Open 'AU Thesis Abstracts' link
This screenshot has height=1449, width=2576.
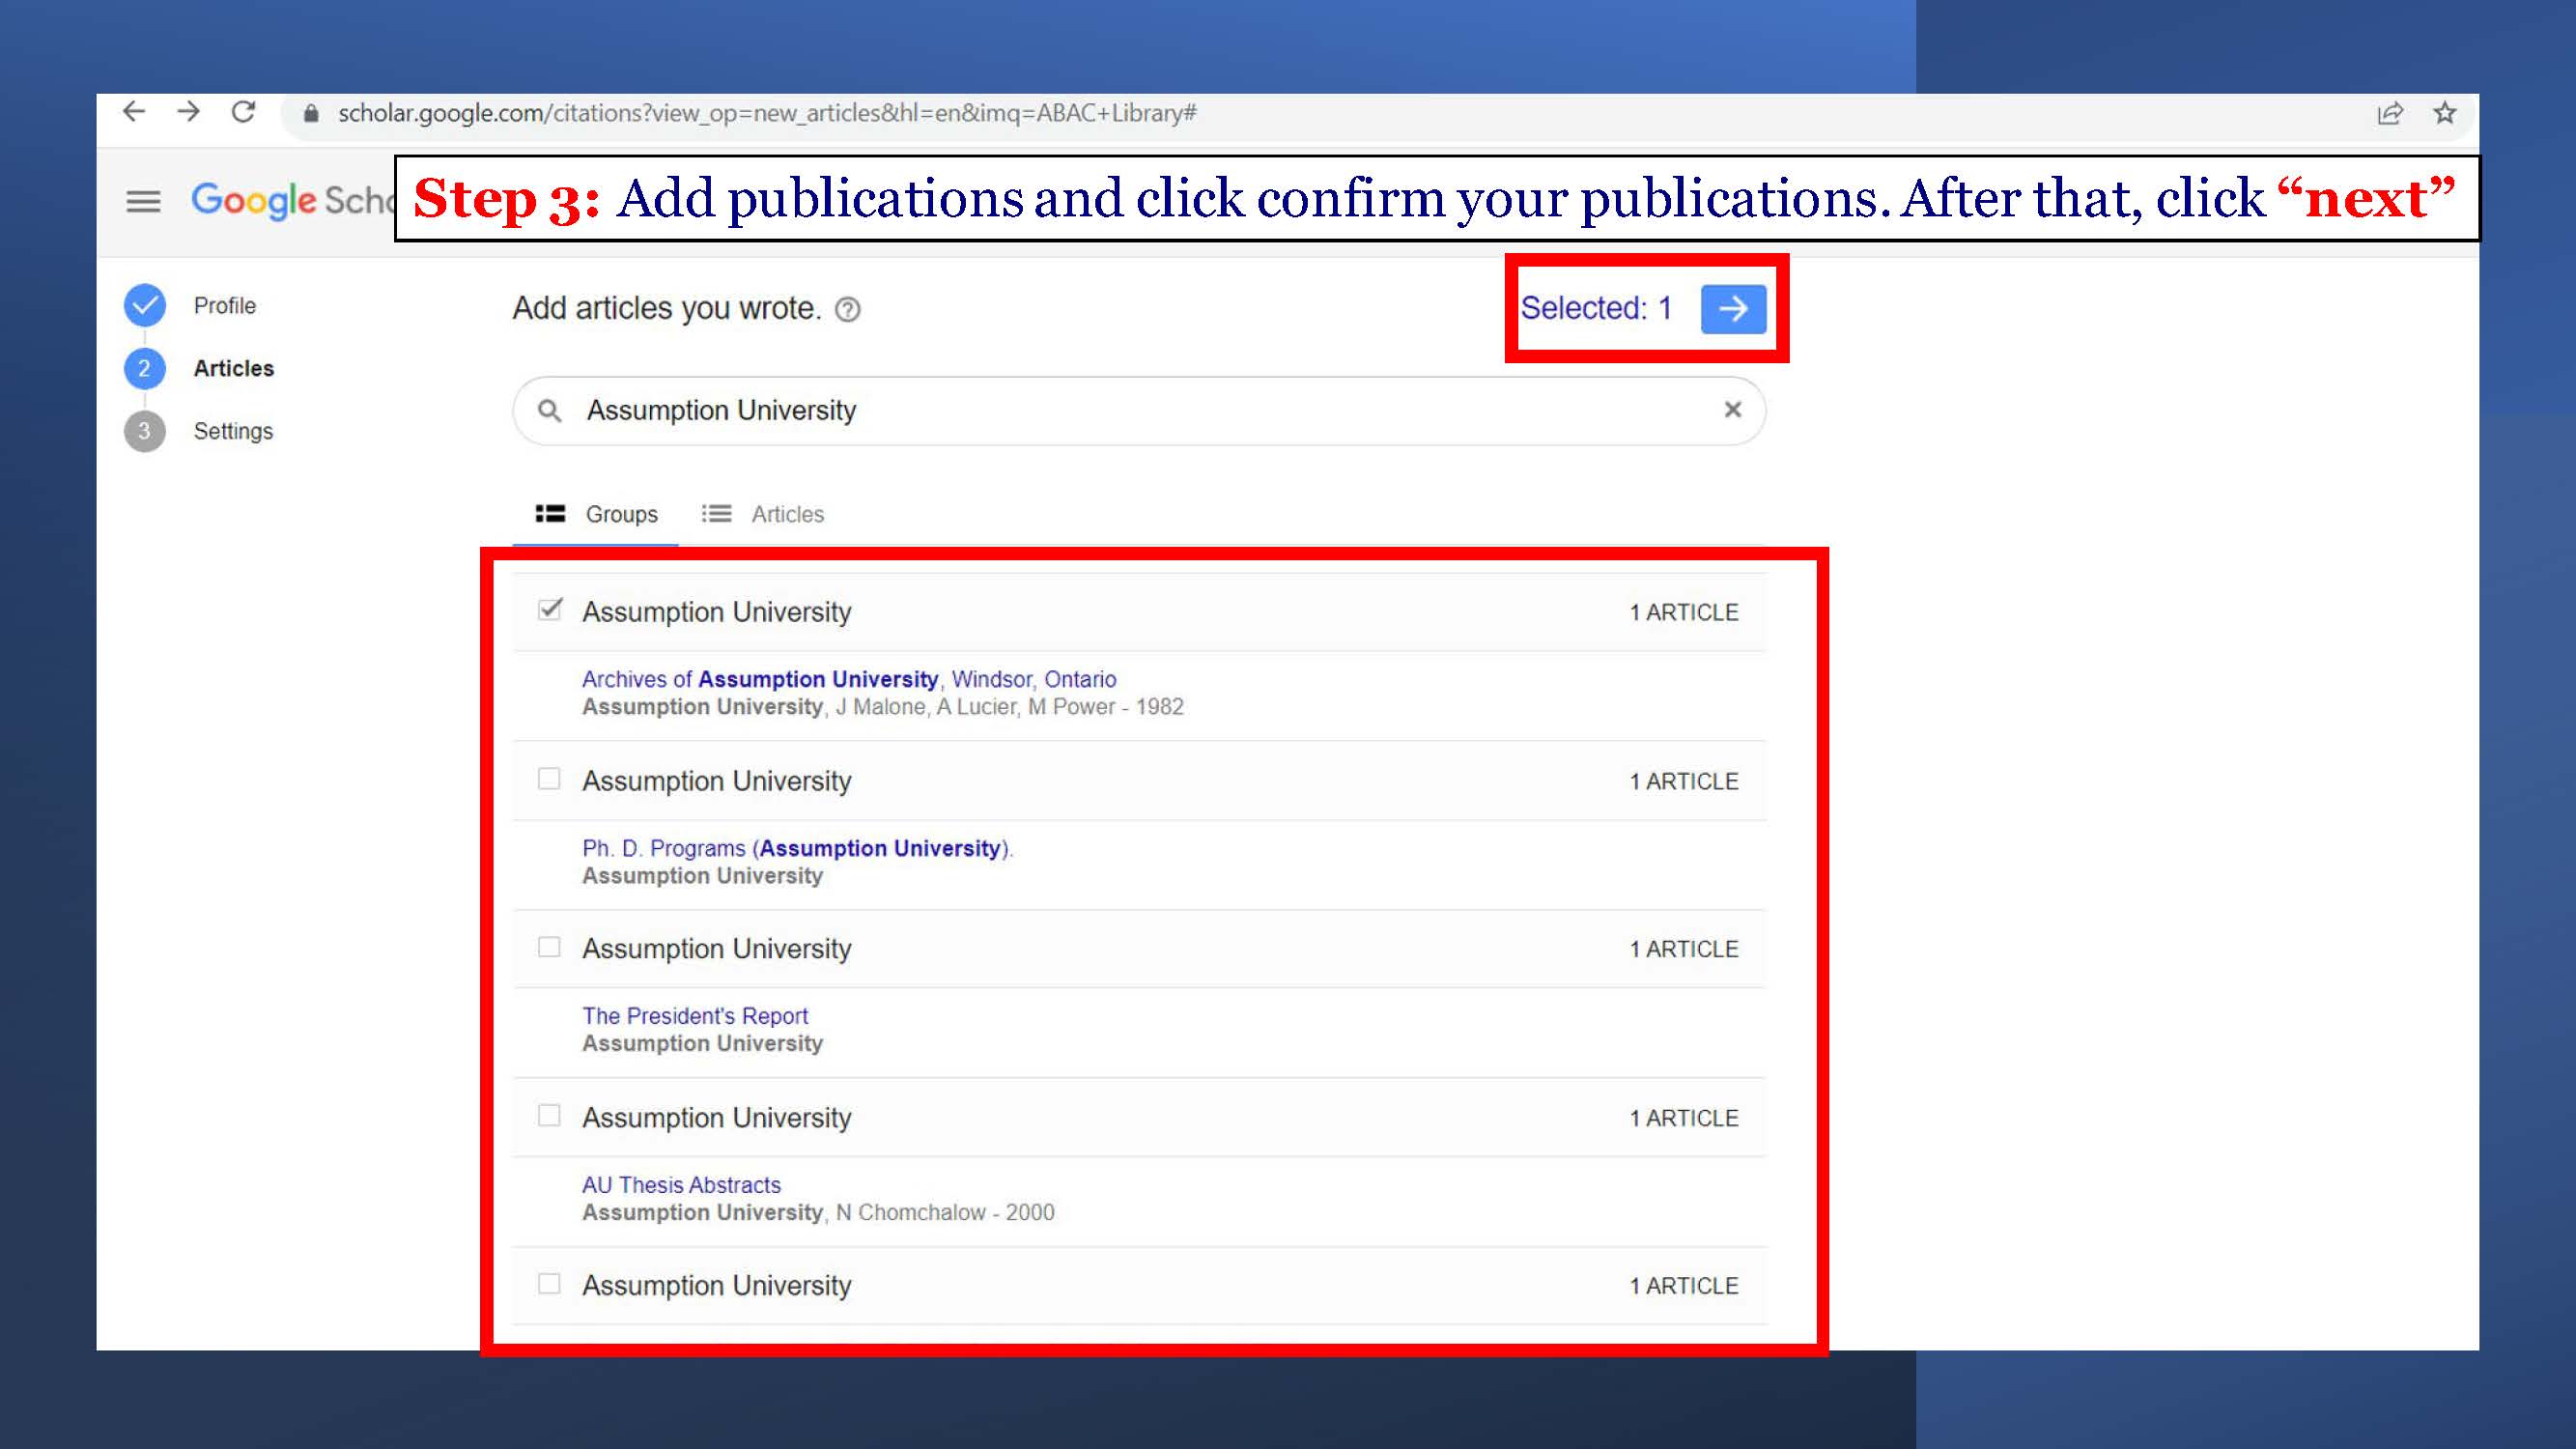[x=681, y=1185]
